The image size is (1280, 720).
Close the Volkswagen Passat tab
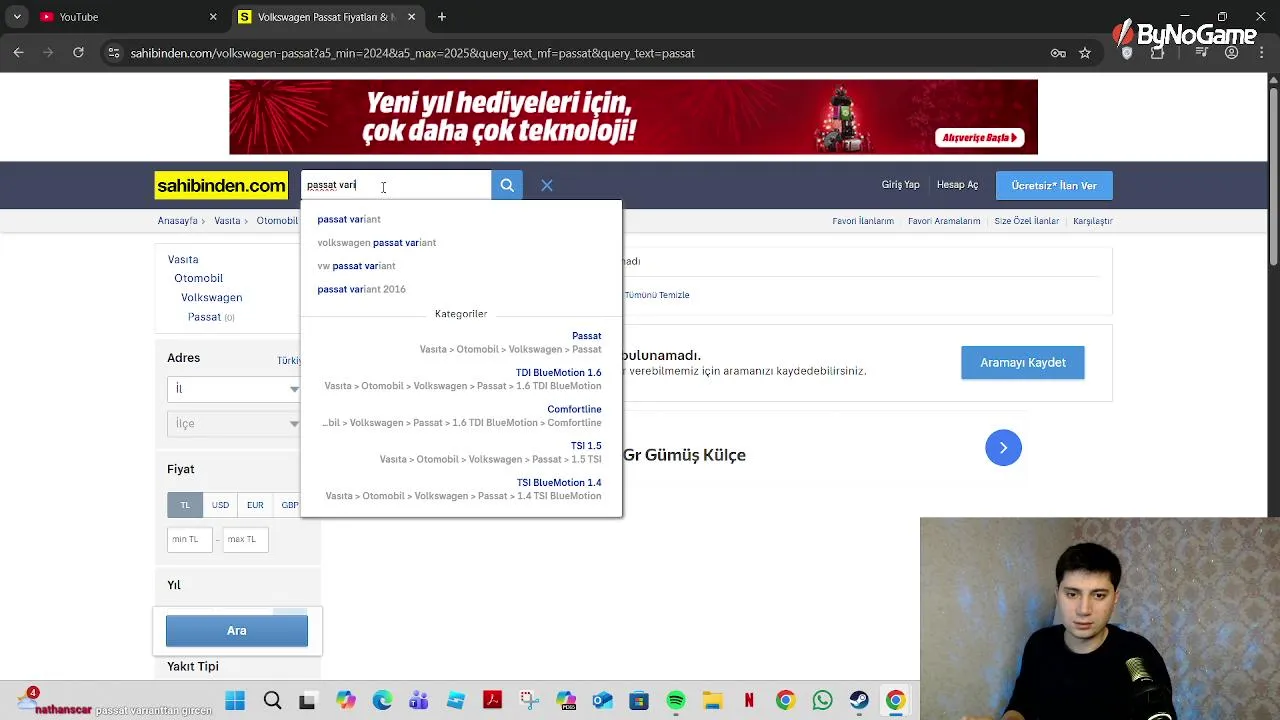pos(411,17)
